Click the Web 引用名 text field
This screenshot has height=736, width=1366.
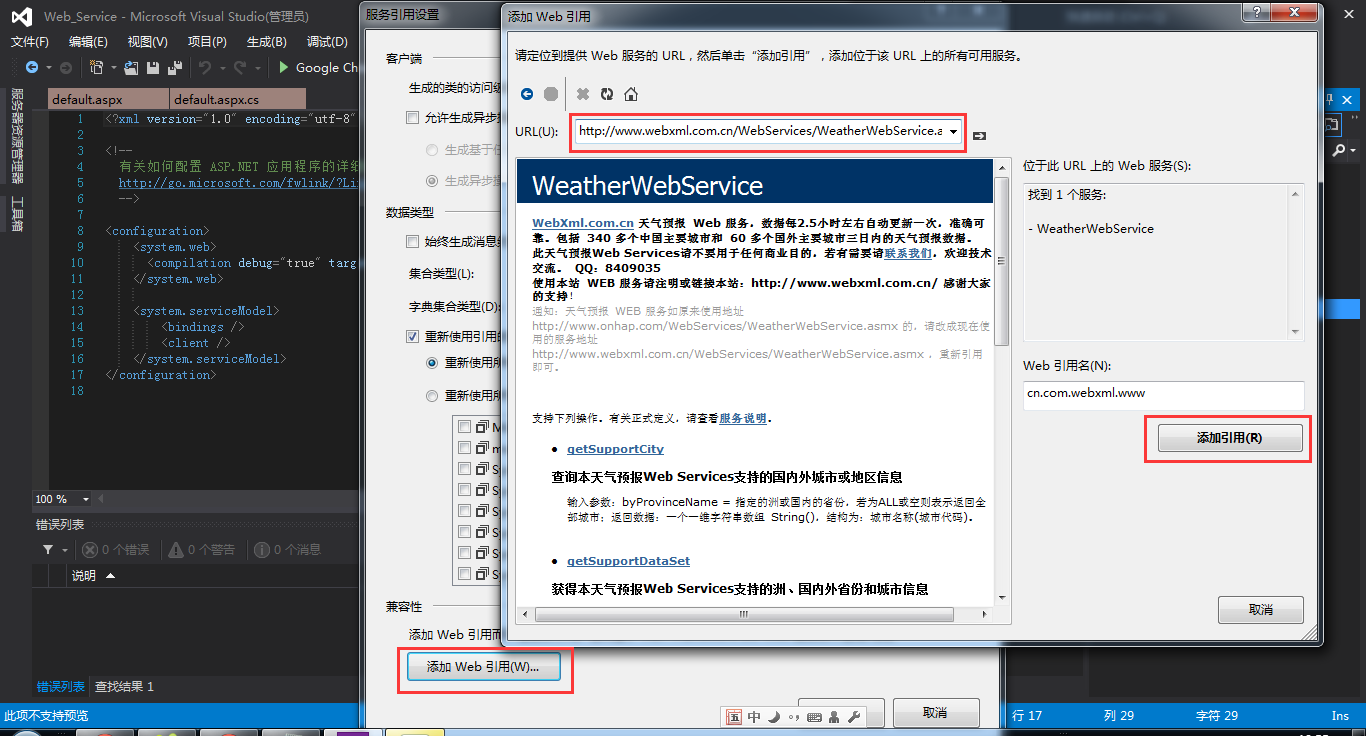coord(1164,394)
